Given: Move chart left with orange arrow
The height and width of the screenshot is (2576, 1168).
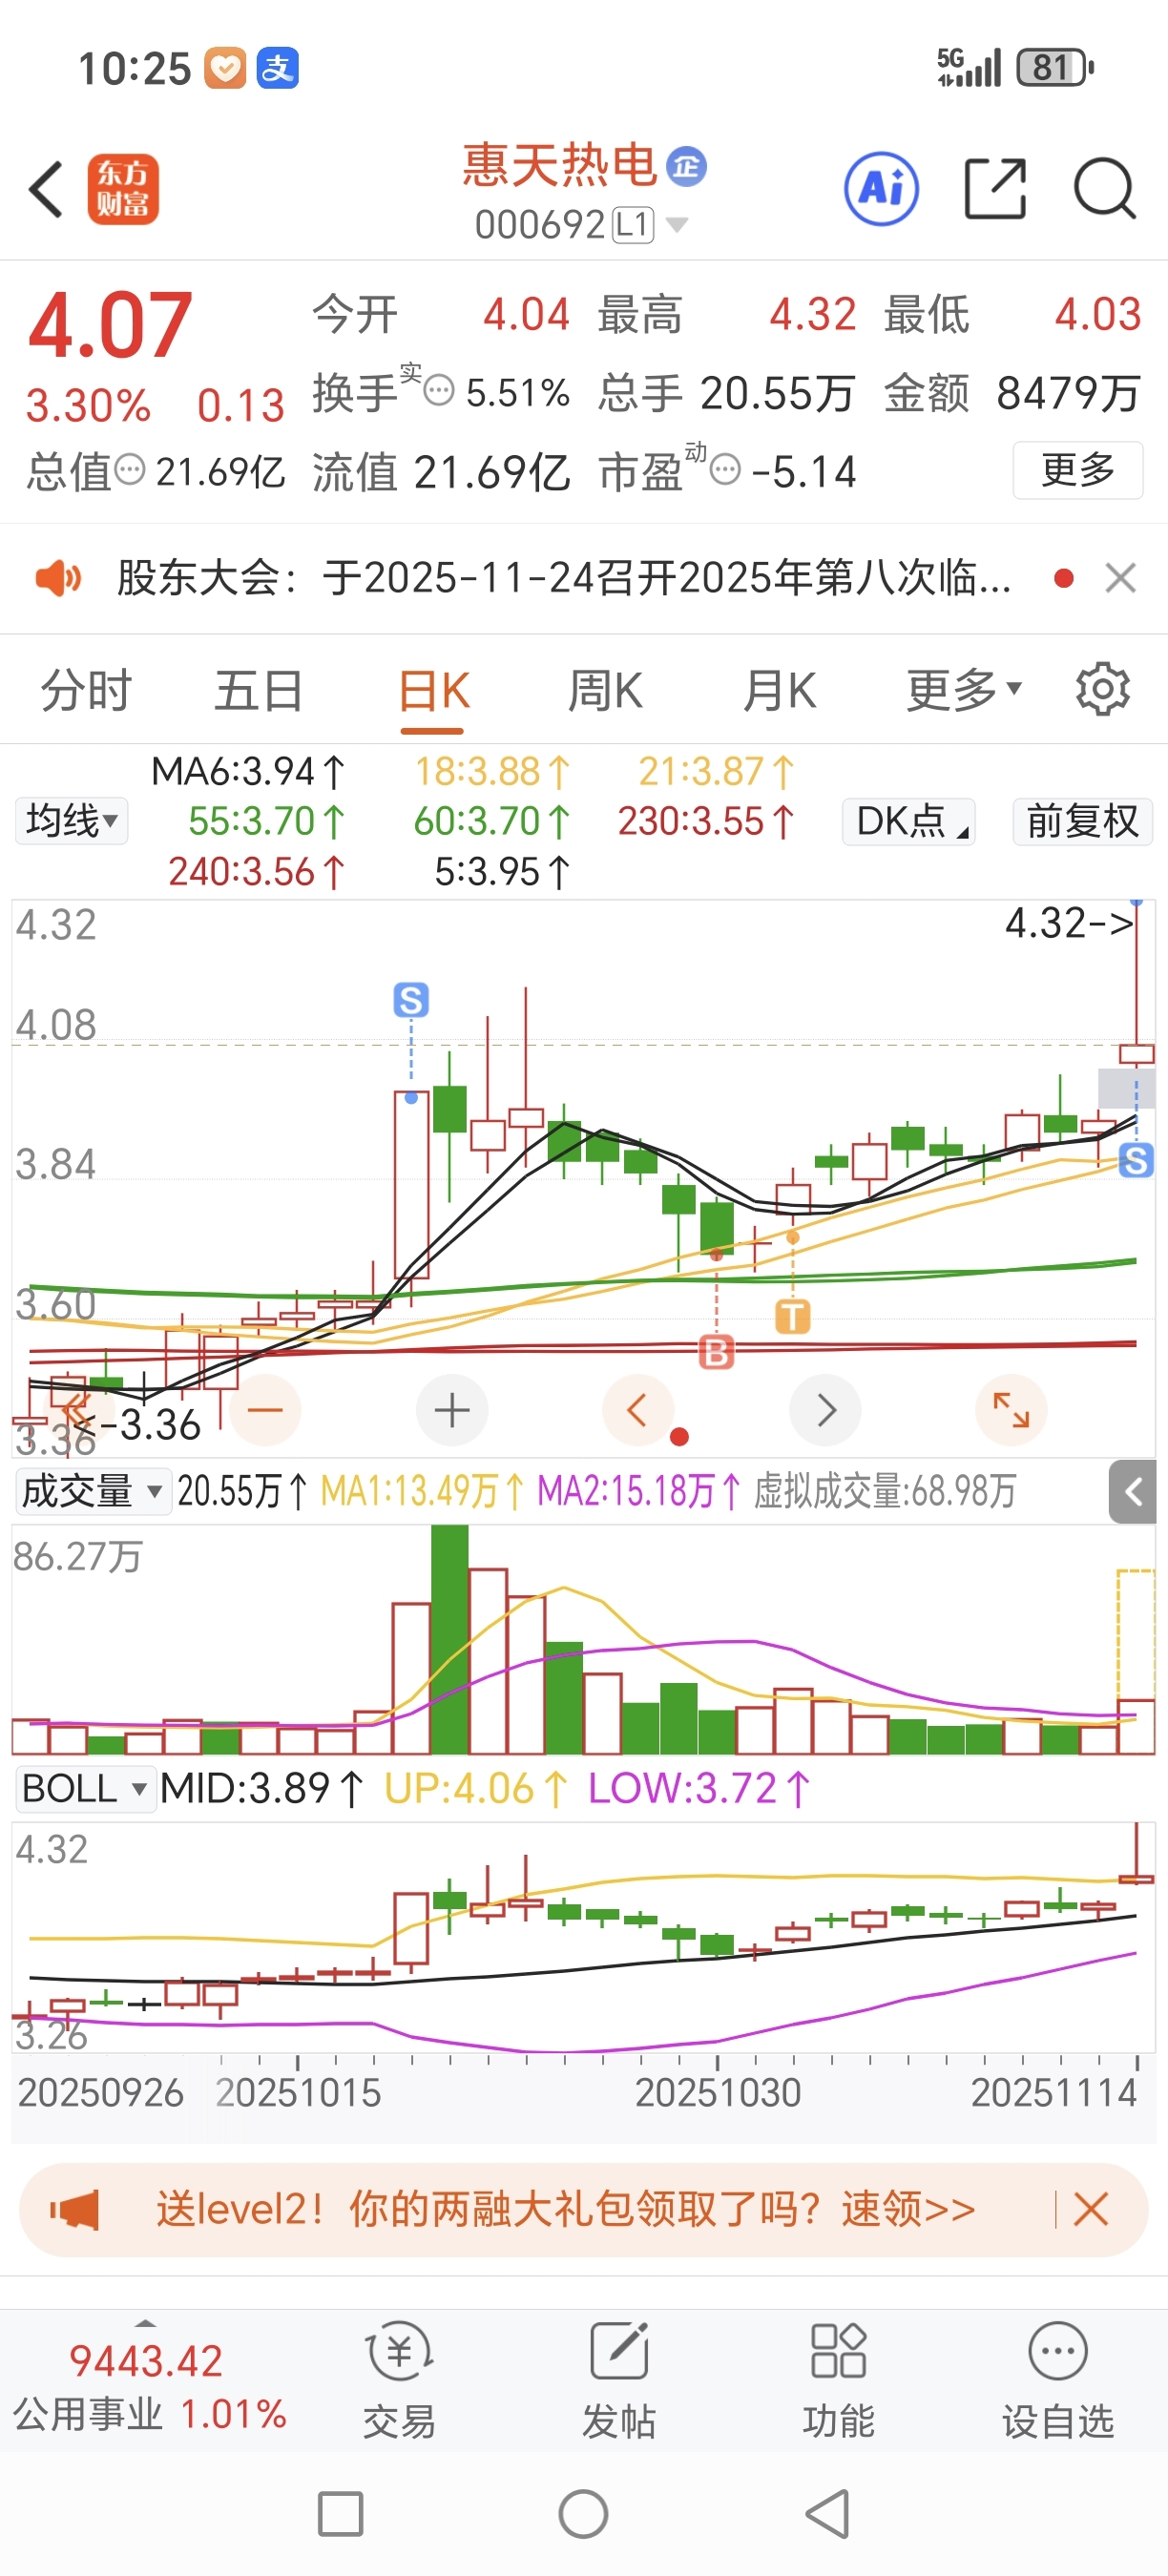Looking at the screenshot, I should (x=638, y=1410).
